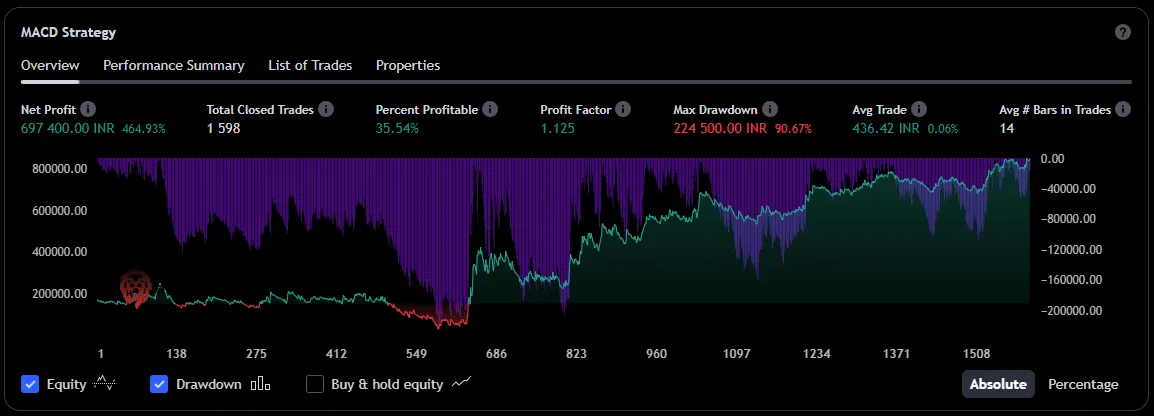This screenshot has height=416, width=1154.
Task: Click Avg # Bars in Trades info icon
Action: (1123, 109)
